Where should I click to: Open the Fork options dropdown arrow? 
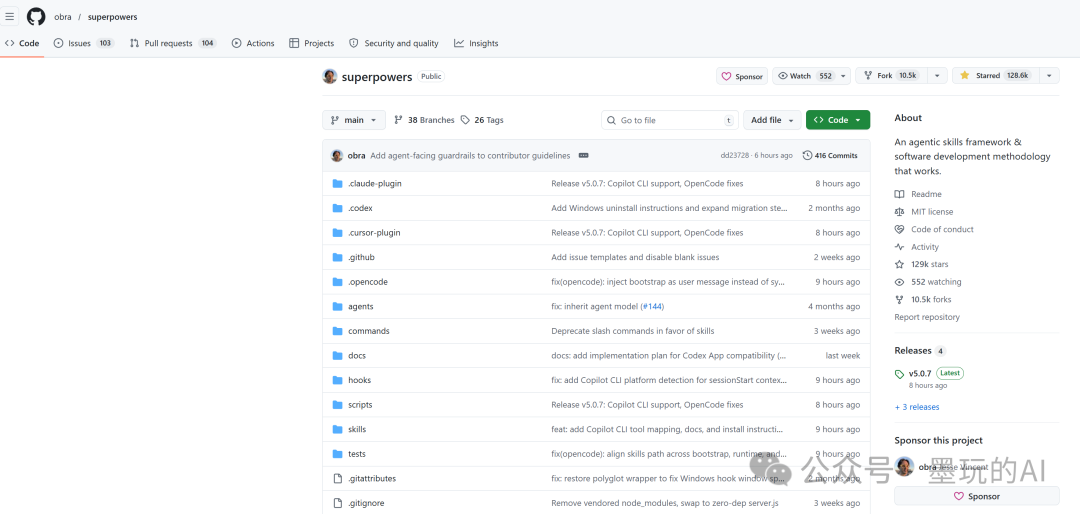pos(937,76)
